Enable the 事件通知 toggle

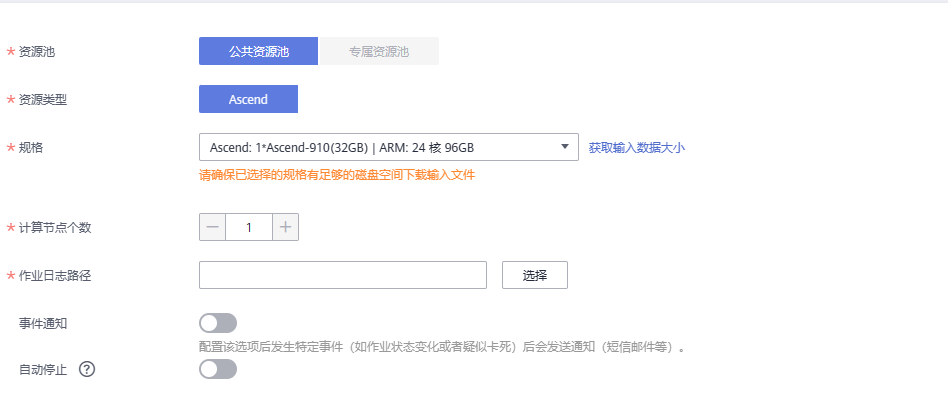click(x=218, y=323)
